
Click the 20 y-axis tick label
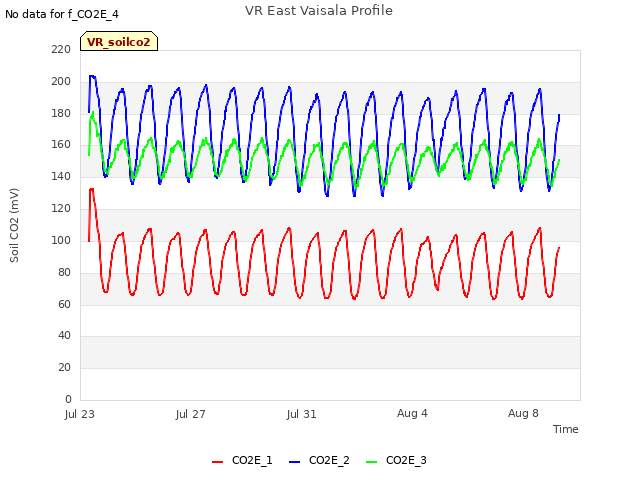64,367
